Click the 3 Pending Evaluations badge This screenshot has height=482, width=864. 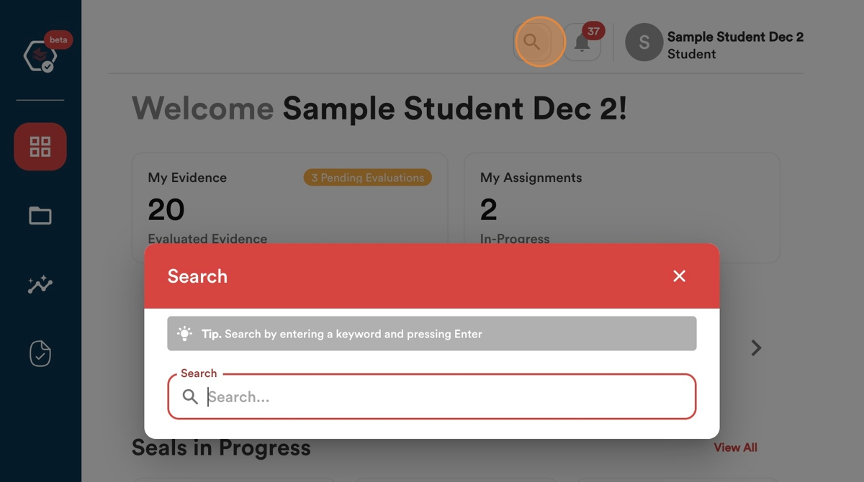[368, 177]
